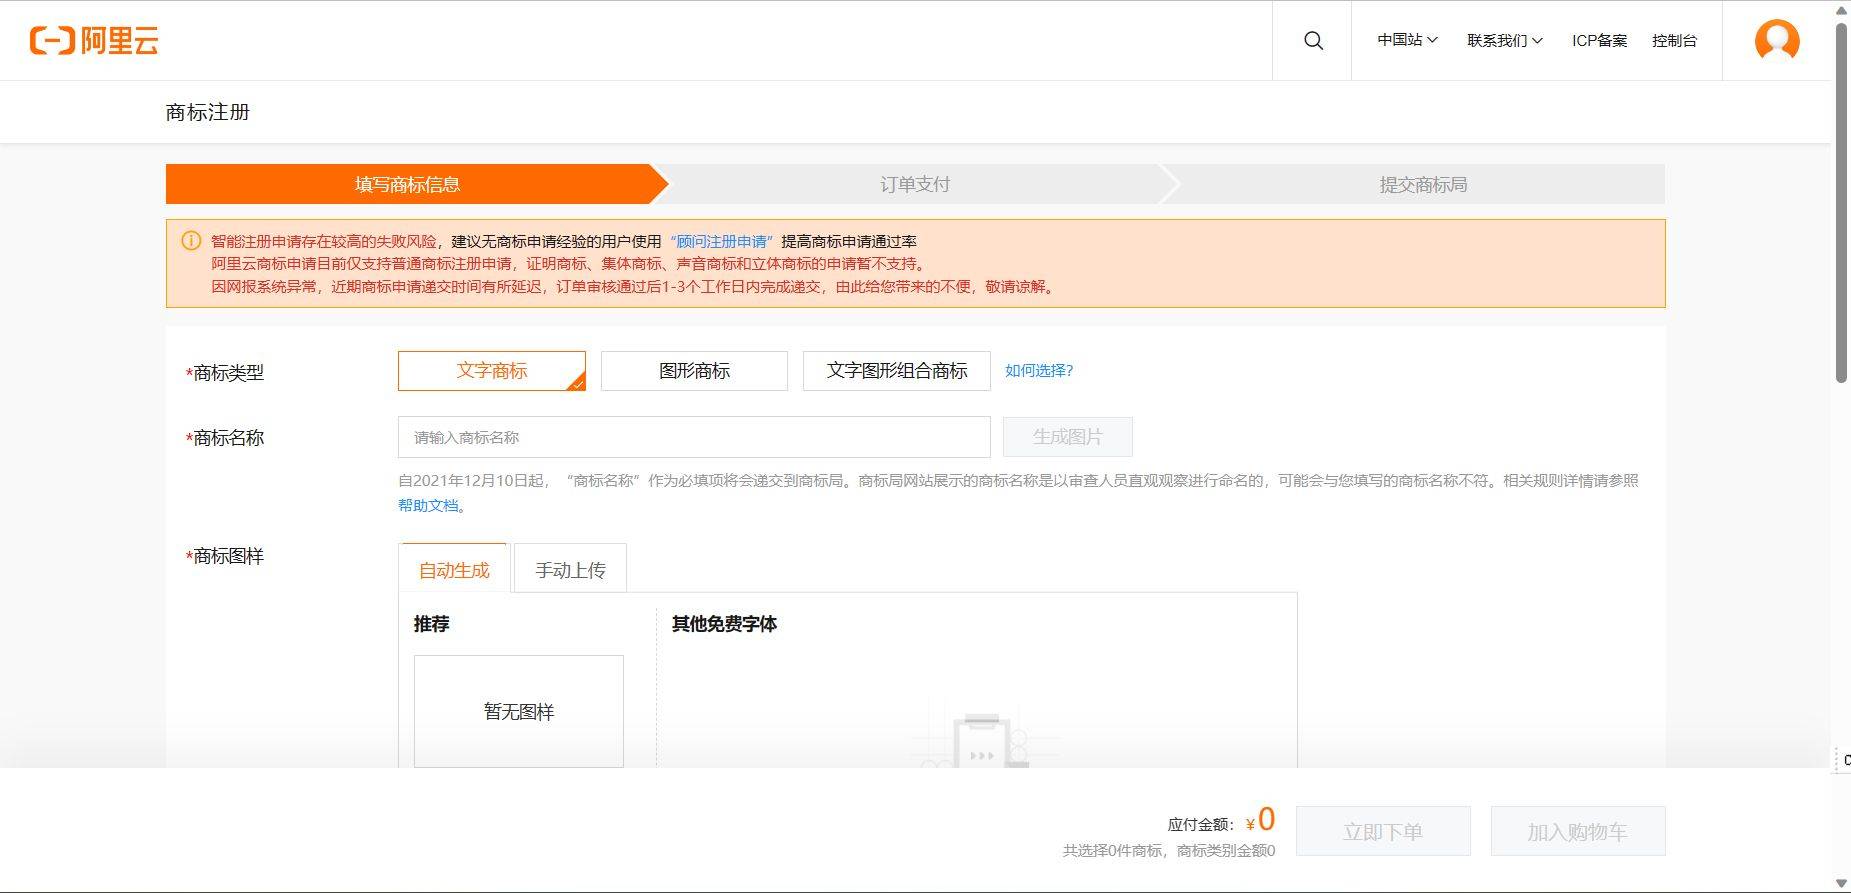Focus the 请输入商标名称 input field
The height and width of the screenshot is (893, 1851).
[694, 437]
